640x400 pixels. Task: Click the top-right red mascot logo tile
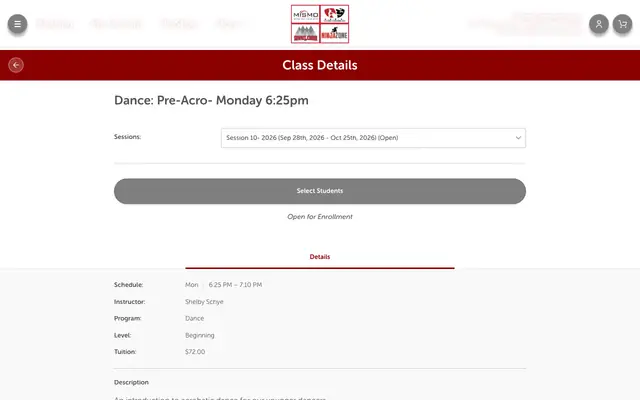(334, 14)
